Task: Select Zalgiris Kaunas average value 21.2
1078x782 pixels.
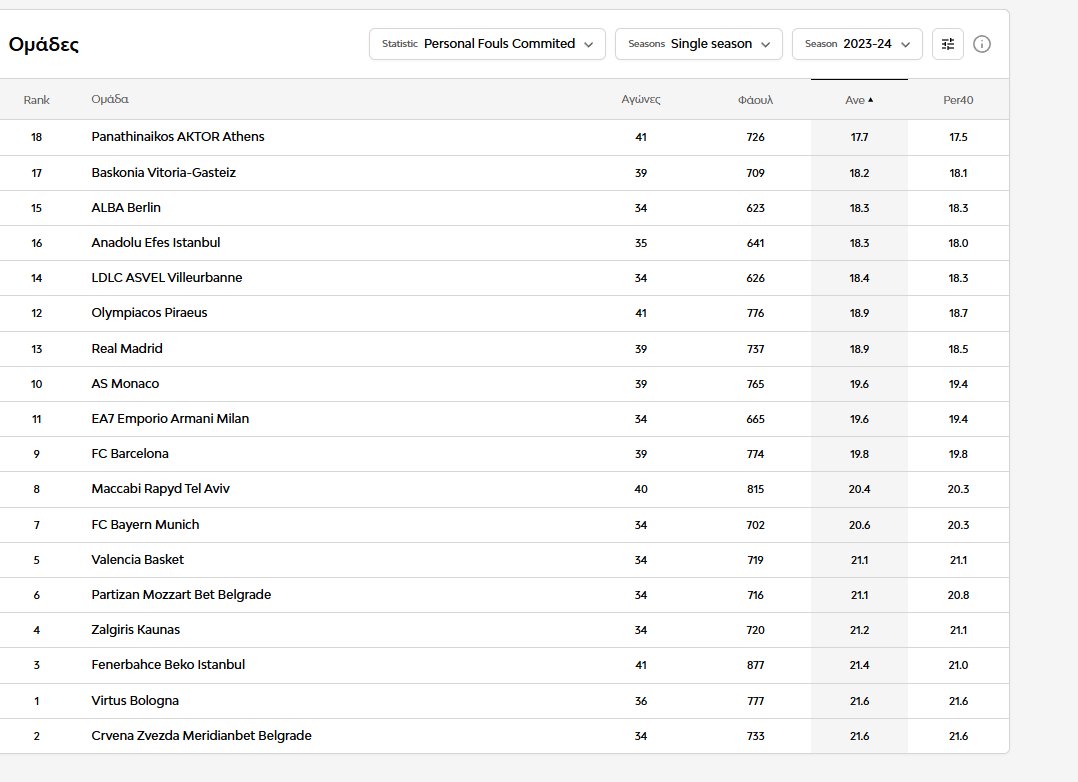Action: point(859,630)
